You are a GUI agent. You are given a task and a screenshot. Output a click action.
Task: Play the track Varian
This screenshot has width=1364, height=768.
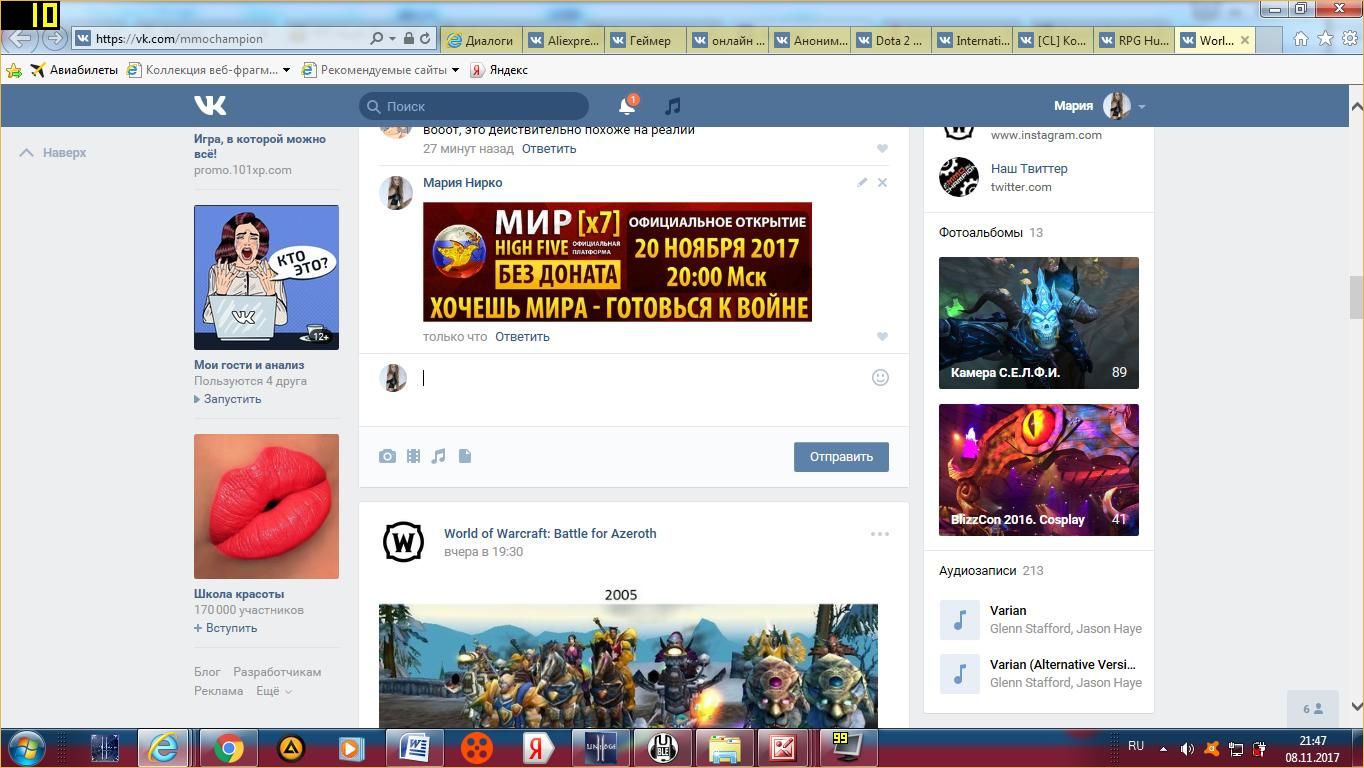pyautogui.click(x=959, y=620)
